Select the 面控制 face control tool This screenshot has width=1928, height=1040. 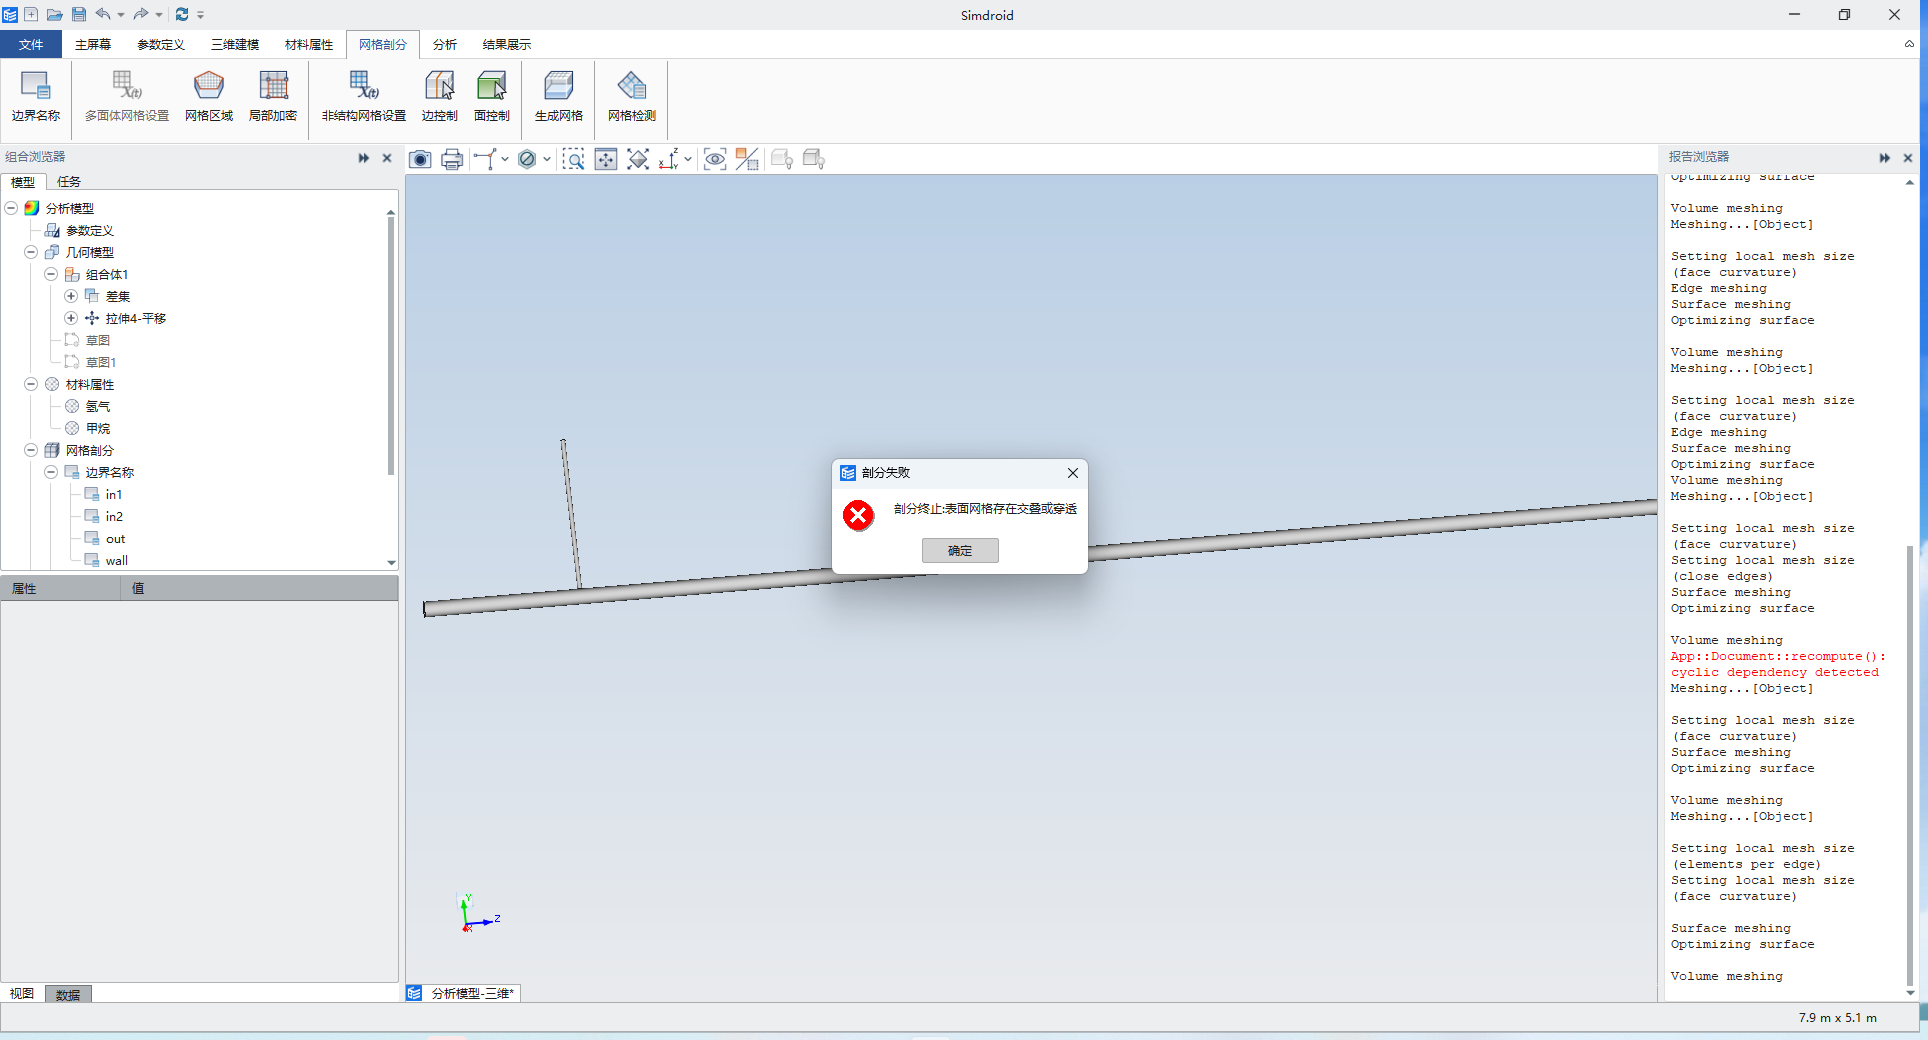(492, 97)
